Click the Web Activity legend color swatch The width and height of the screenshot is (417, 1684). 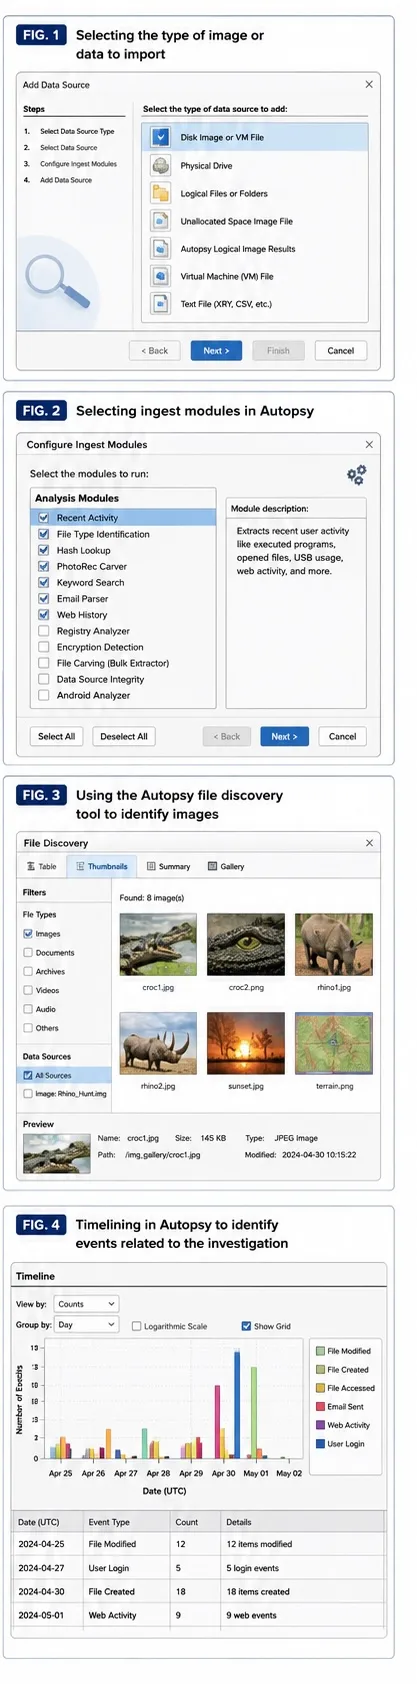[320, 1425]
